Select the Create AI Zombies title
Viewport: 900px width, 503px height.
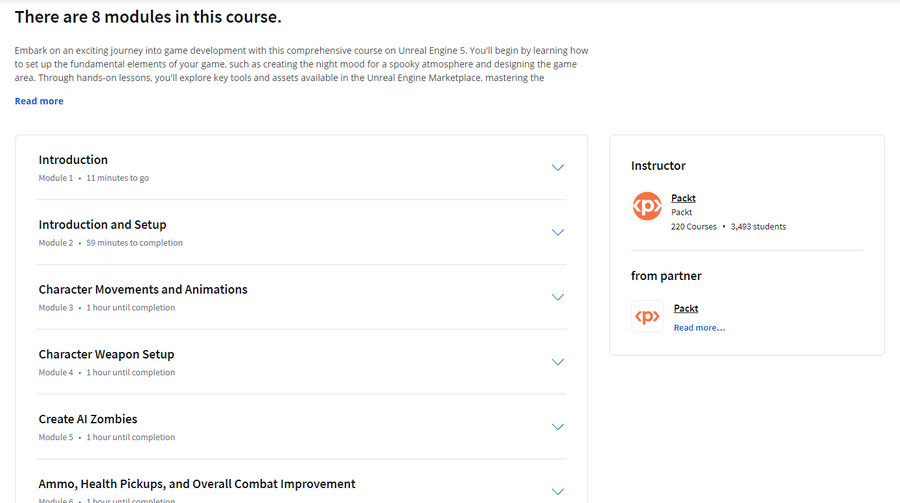88,419
